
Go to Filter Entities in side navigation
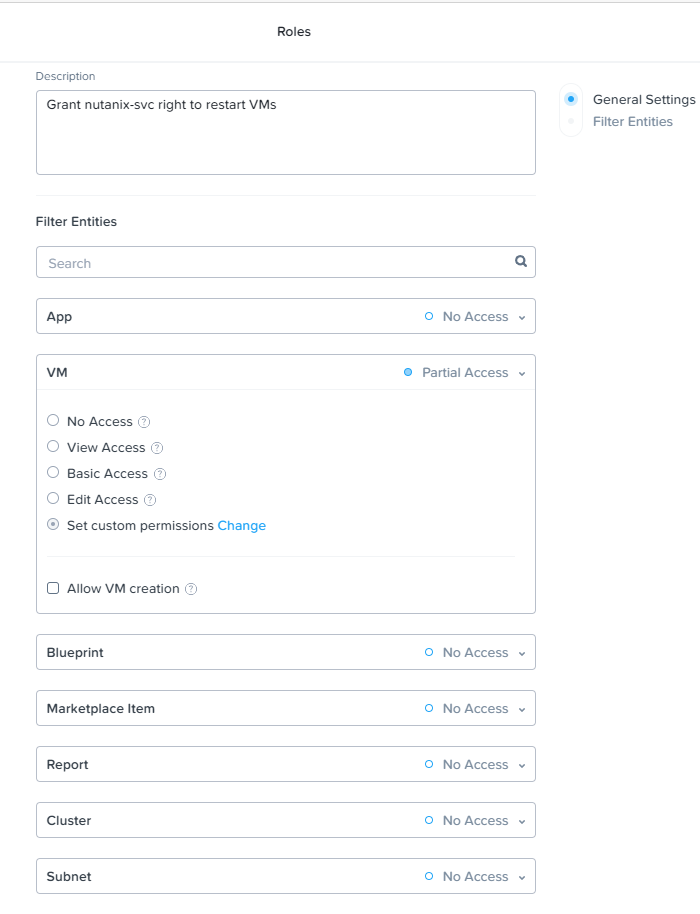[x=632, y=121]
